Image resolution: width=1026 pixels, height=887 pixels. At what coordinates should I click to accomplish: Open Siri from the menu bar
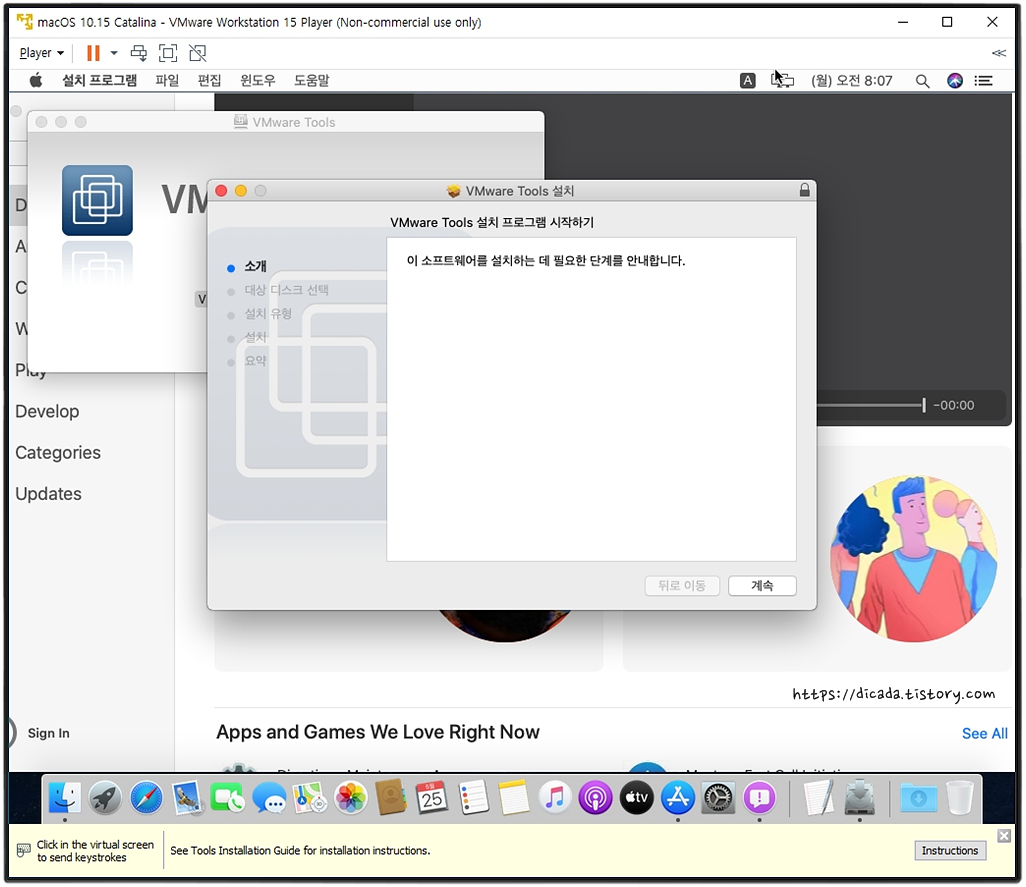955,80
